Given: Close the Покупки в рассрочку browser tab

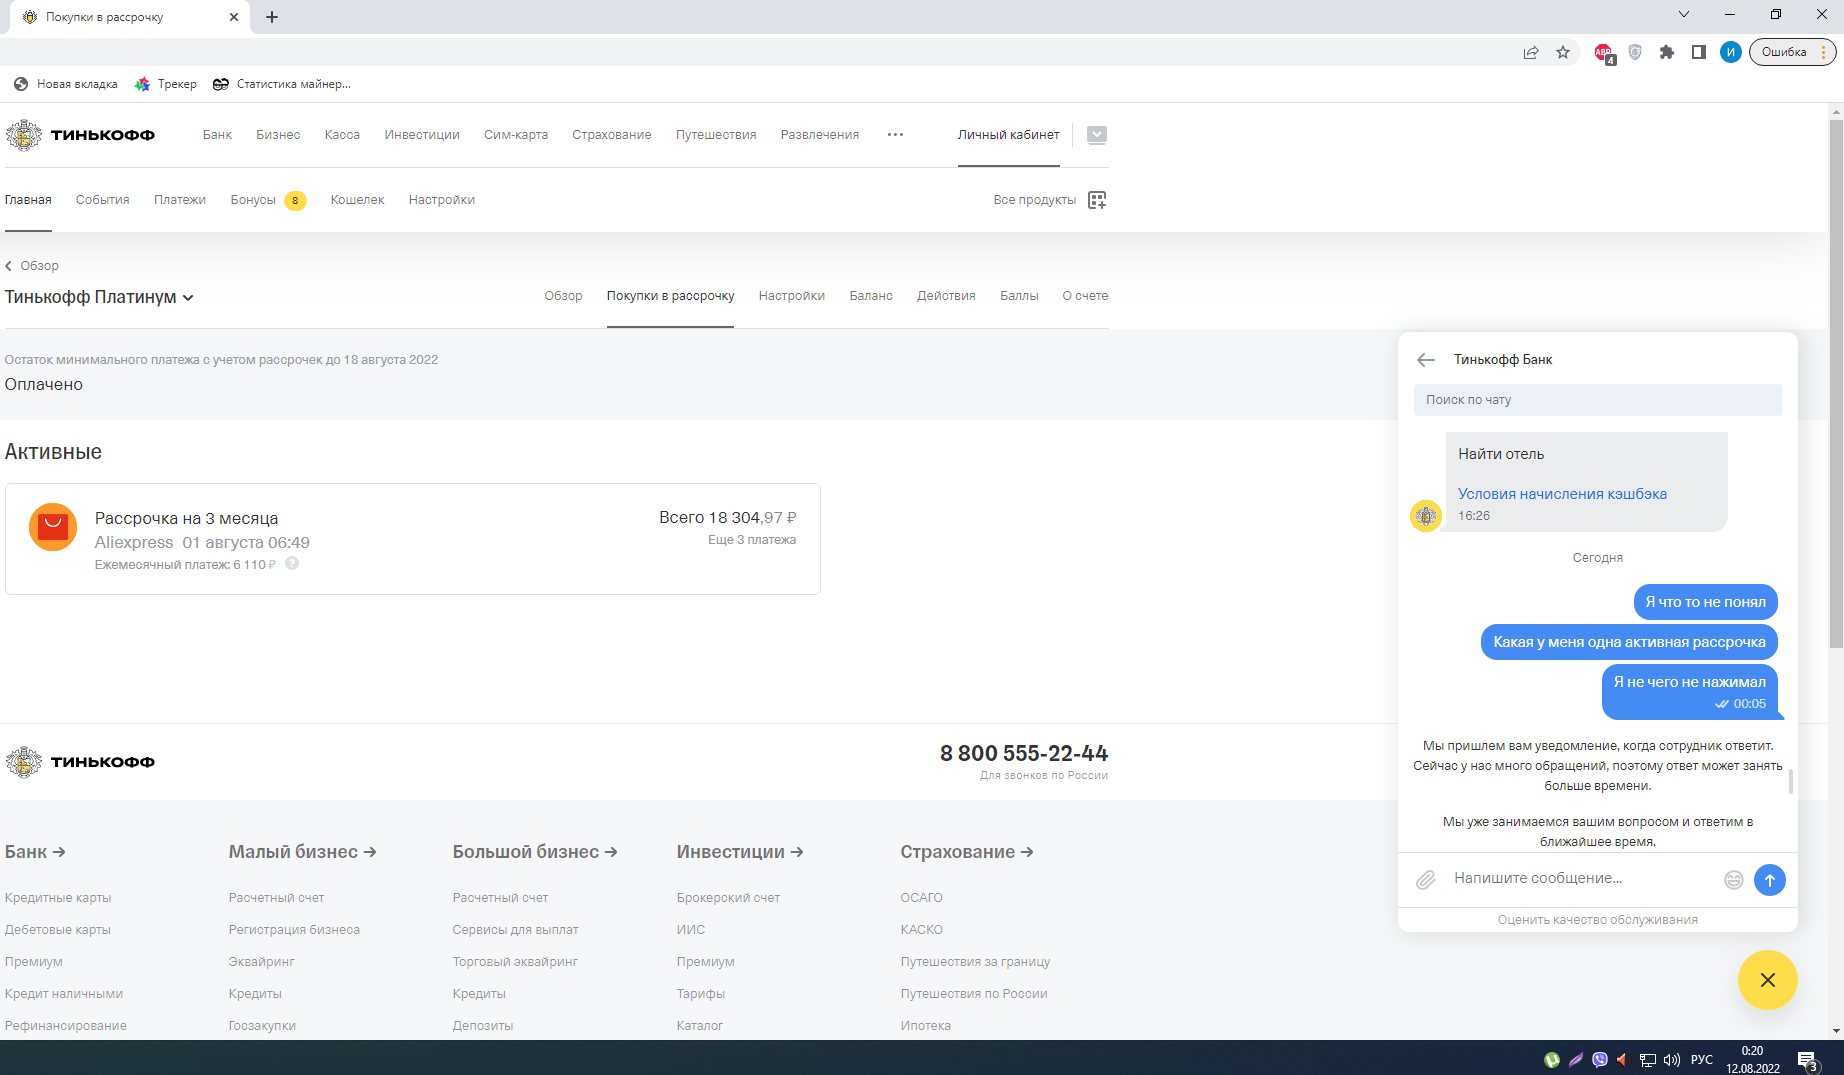Looking at the screenshot, I should [x=233, y=17].
